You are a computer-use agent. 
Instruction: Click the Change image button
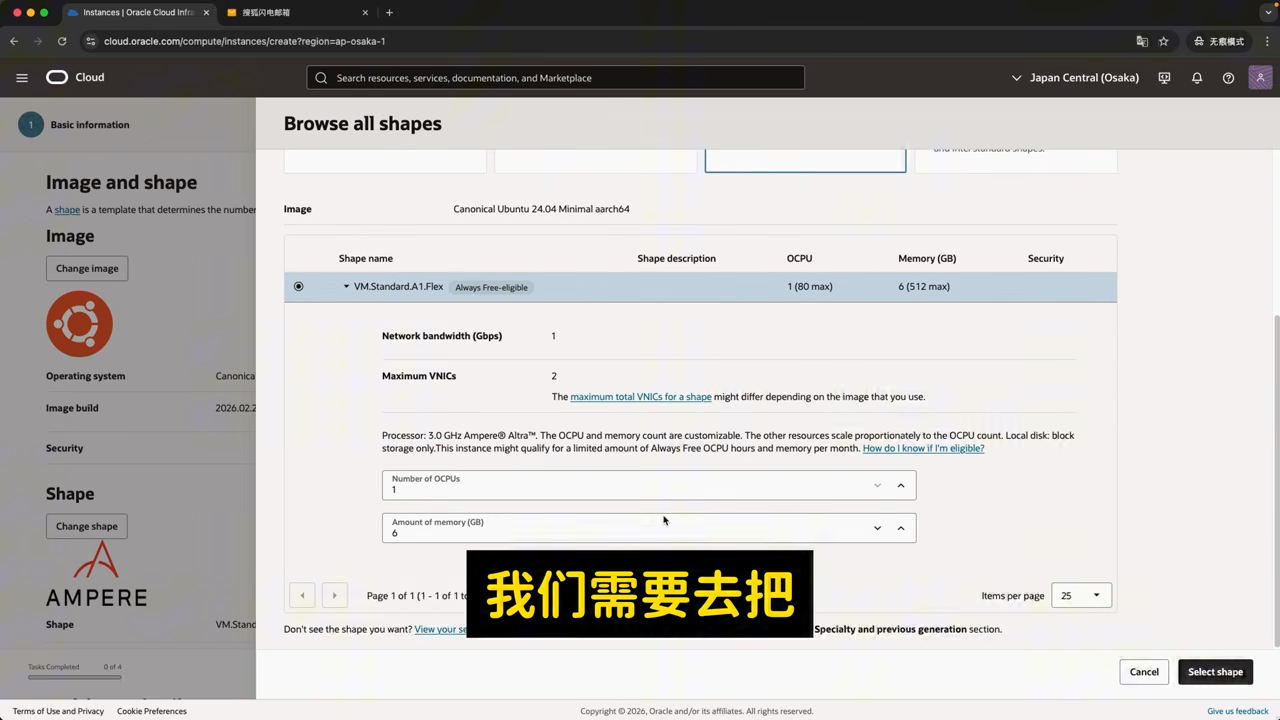87,268
